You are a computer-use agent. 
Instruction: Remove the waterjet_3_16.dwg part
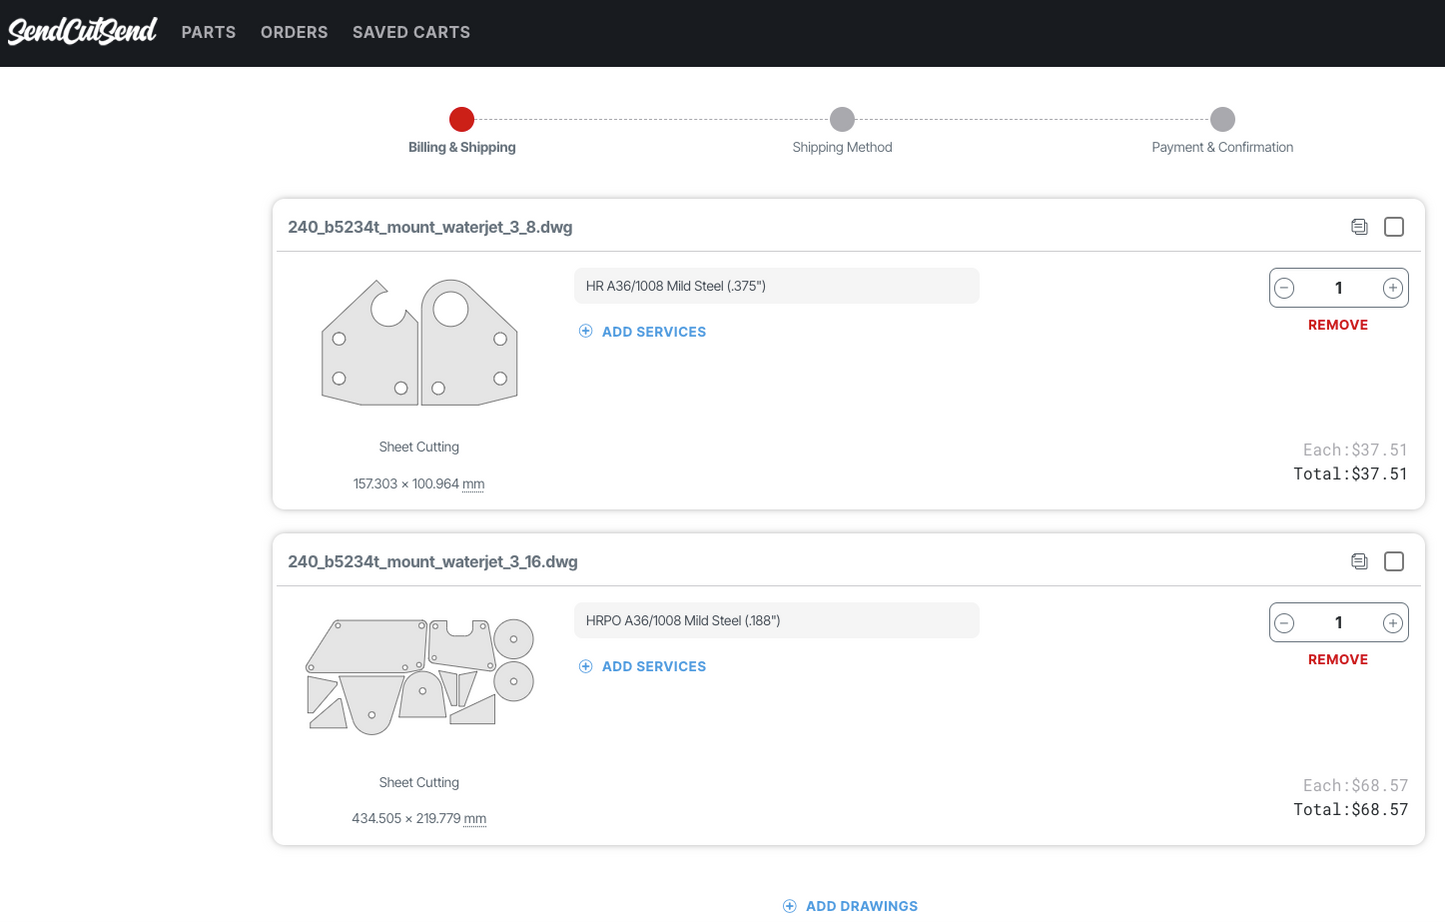[1337, 660]
